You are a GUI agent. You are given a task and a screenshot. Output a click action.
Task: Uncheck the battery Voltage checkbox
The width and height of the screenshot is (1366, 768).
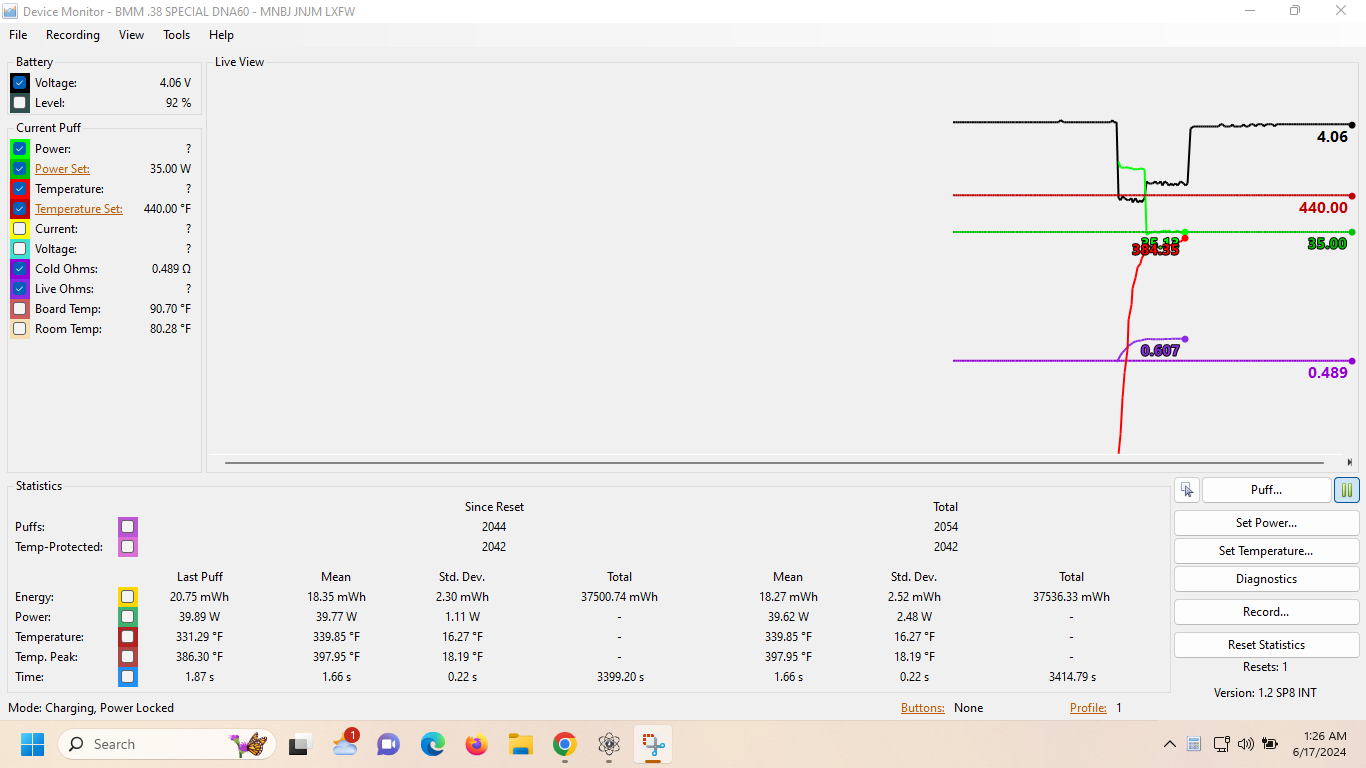20,83
